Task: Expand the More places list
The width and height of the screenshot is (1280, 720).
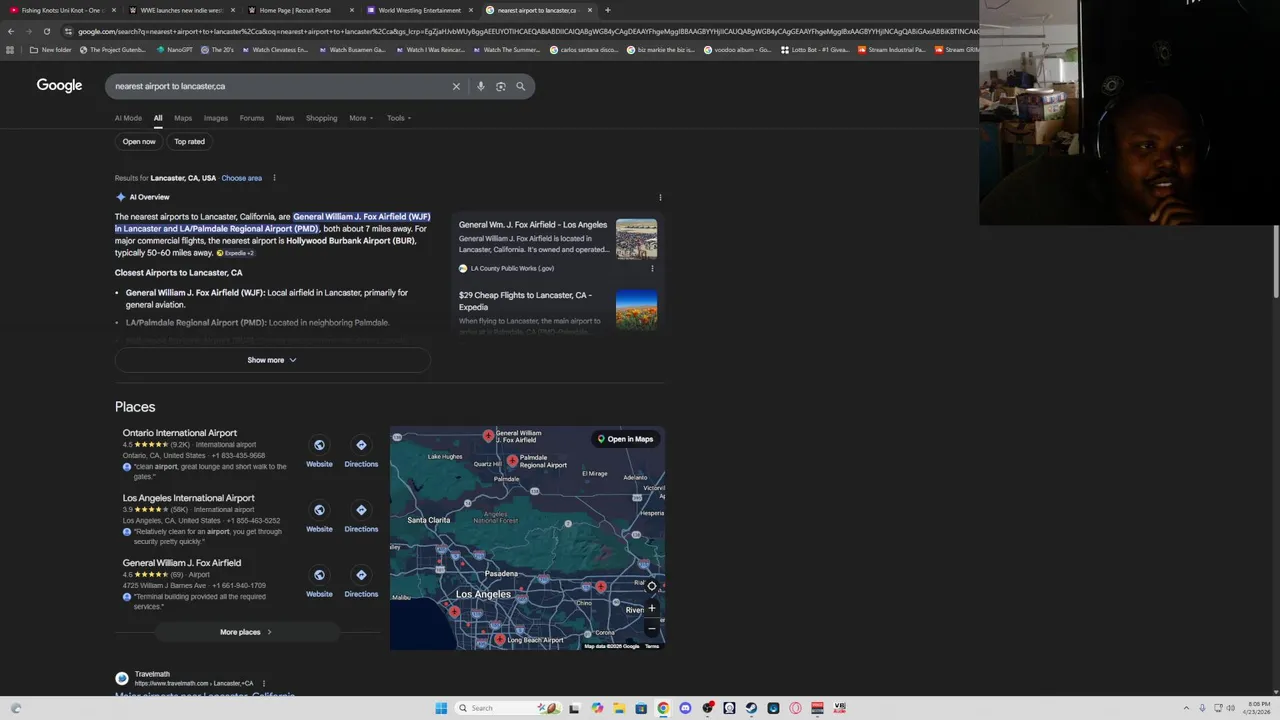Action: [x=246, y=632]
